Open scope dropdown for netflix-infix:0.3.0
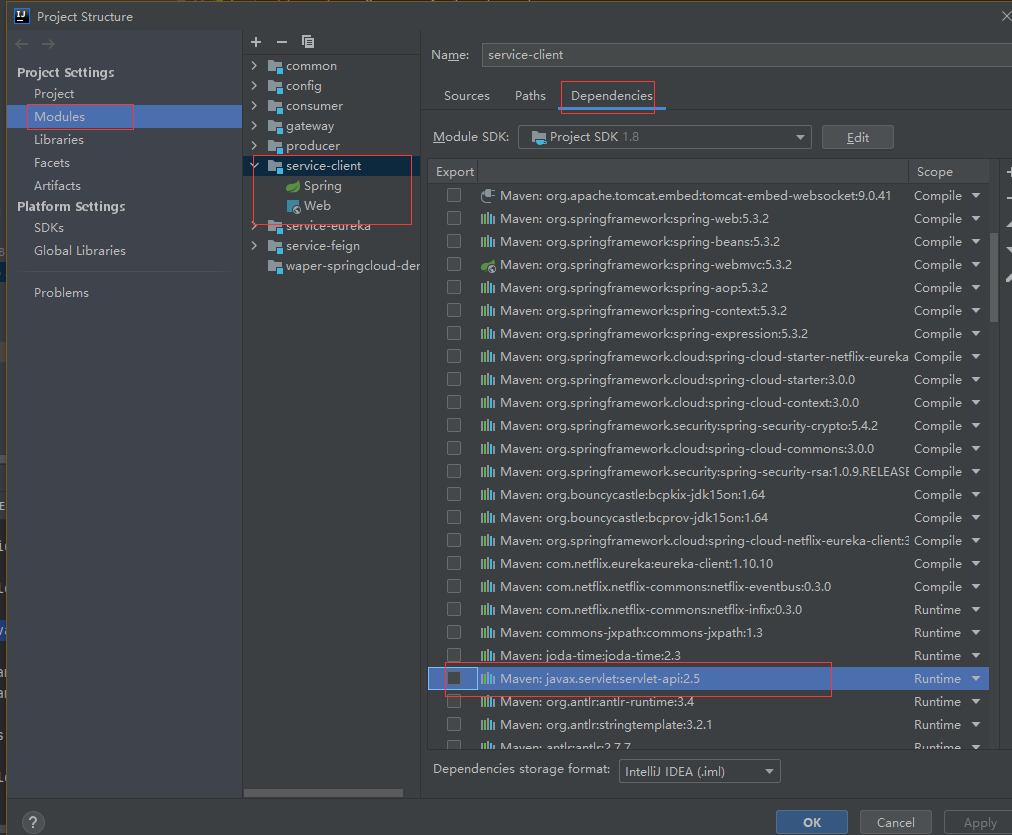 976,610
